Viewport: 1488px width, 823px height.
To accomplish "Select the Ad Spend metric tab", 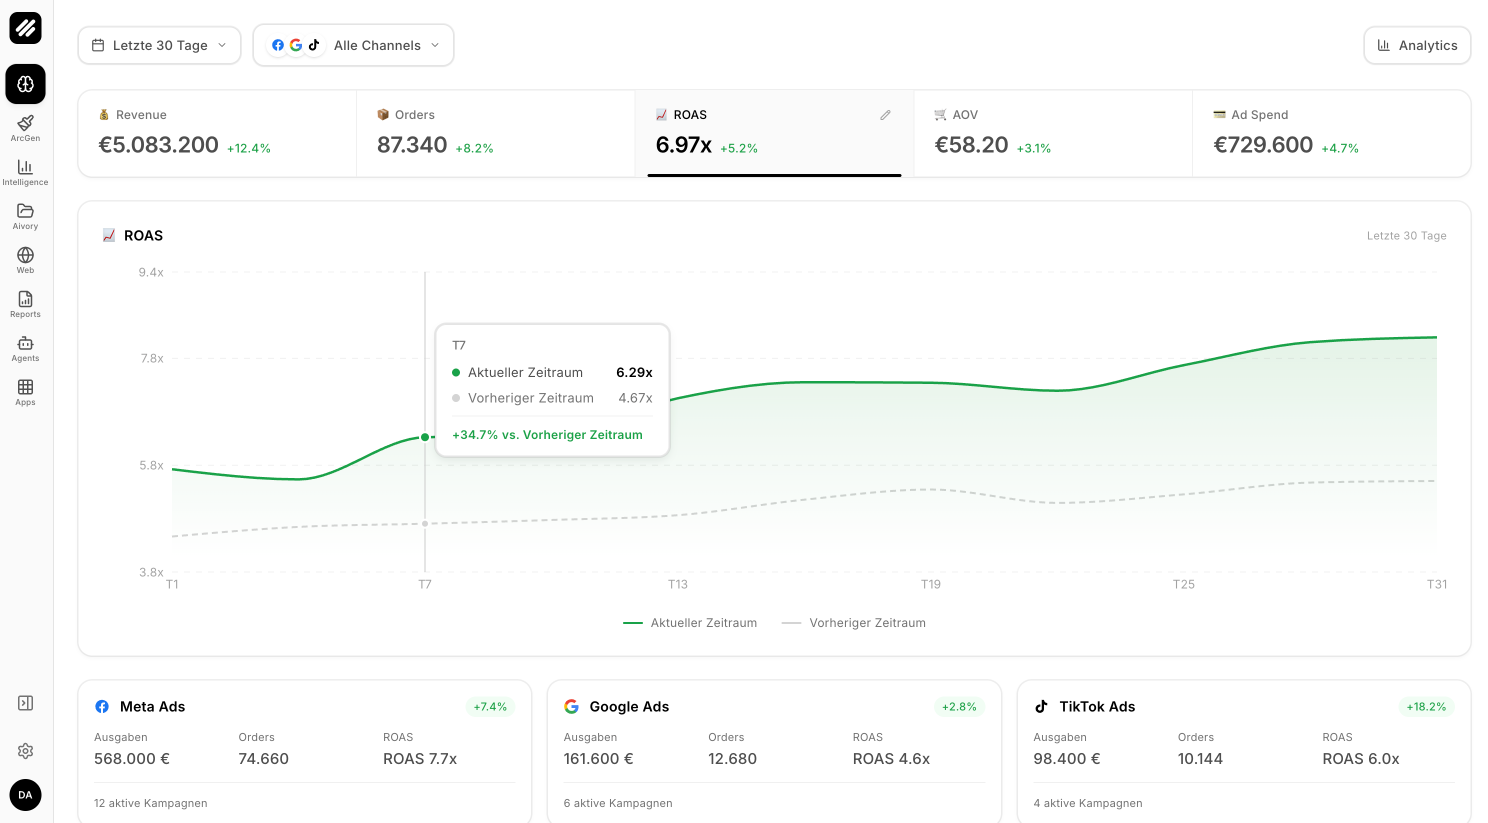I will pos(1330,133).
